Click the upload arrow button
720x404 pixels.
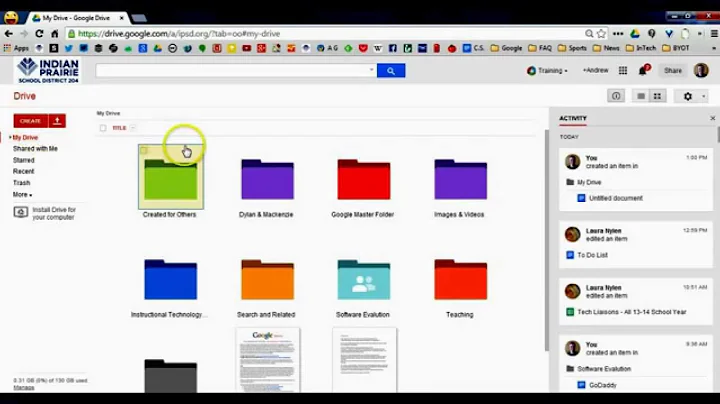tap(57, 121)
